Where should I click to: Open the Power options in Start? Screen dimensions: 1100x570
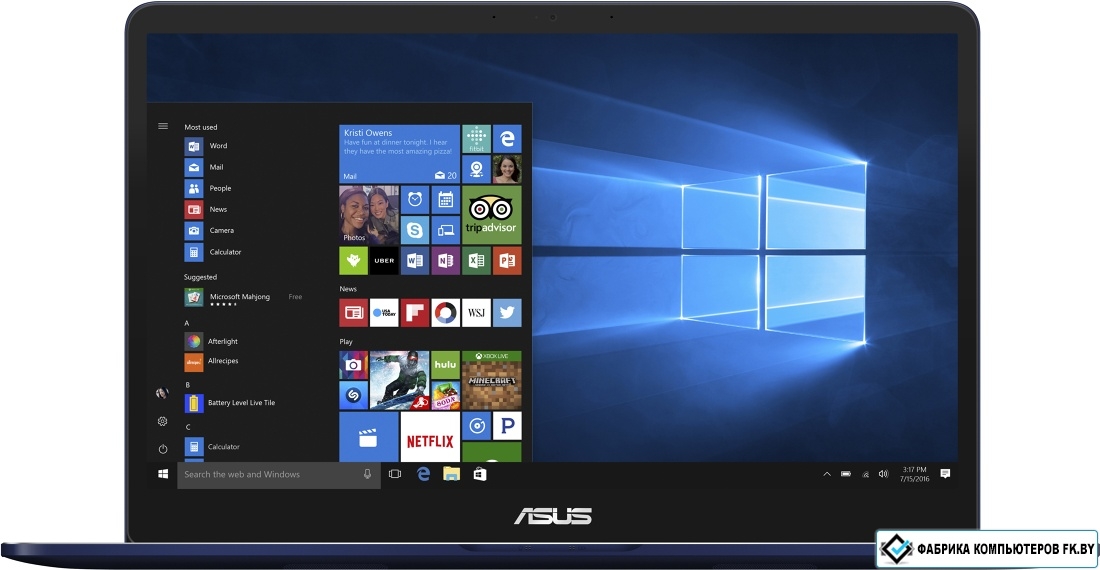(162, 449)
